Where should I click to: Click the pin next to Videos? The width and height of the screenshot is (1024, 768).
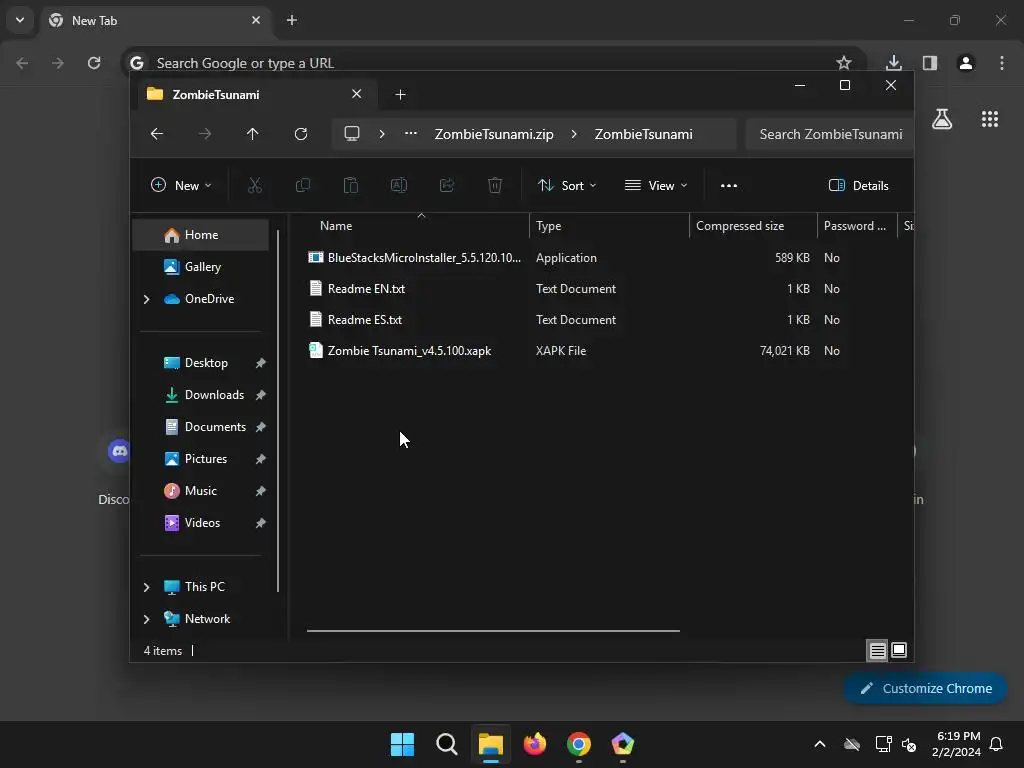coord(261,523)
